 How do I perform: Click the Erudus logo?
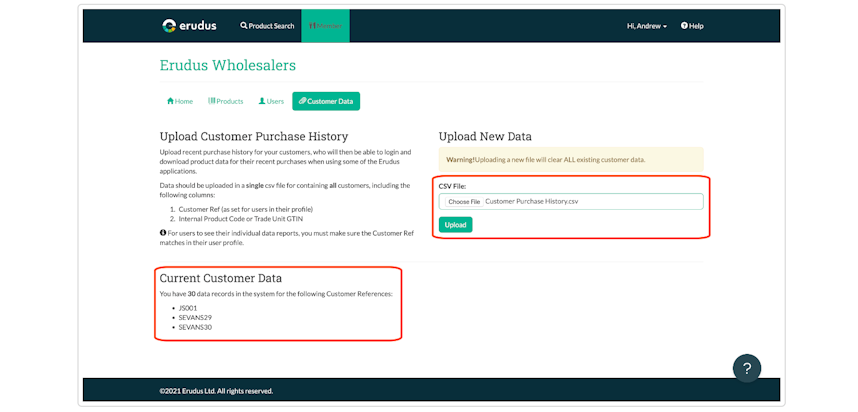click(x=189, y=26)
